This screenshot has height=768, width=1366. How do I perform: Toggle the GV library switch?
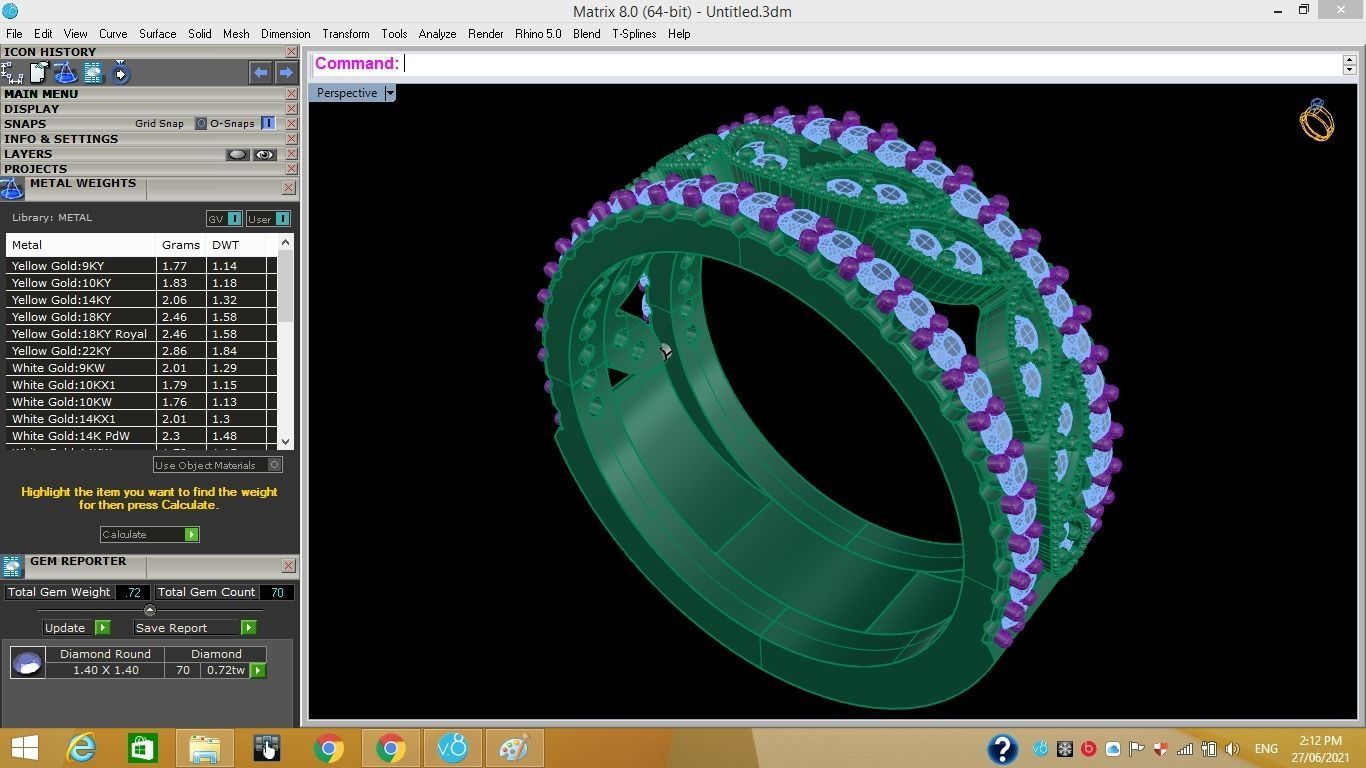[234, 219]
